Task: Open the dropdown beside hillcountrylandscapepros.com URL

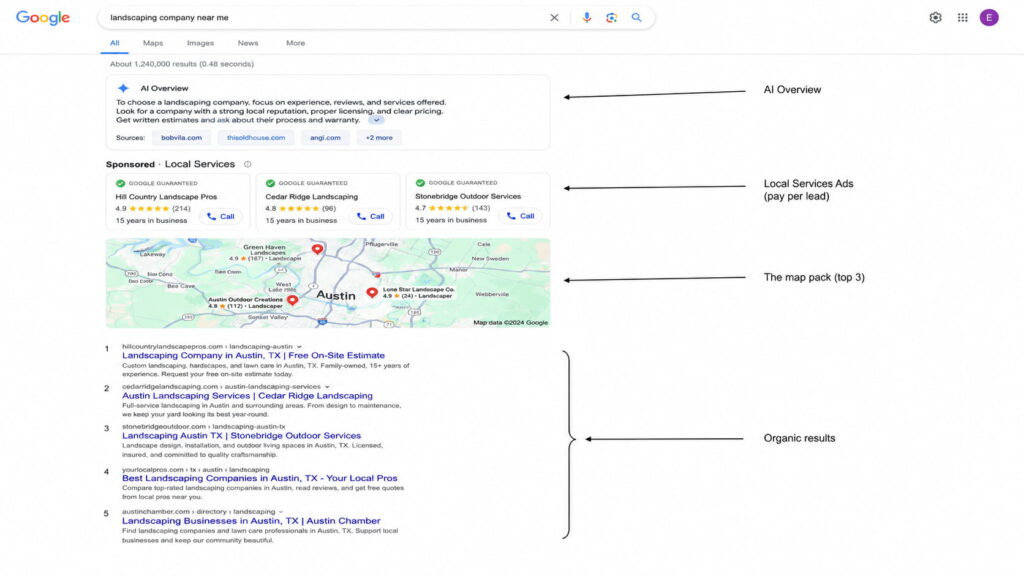Action: 299,347
